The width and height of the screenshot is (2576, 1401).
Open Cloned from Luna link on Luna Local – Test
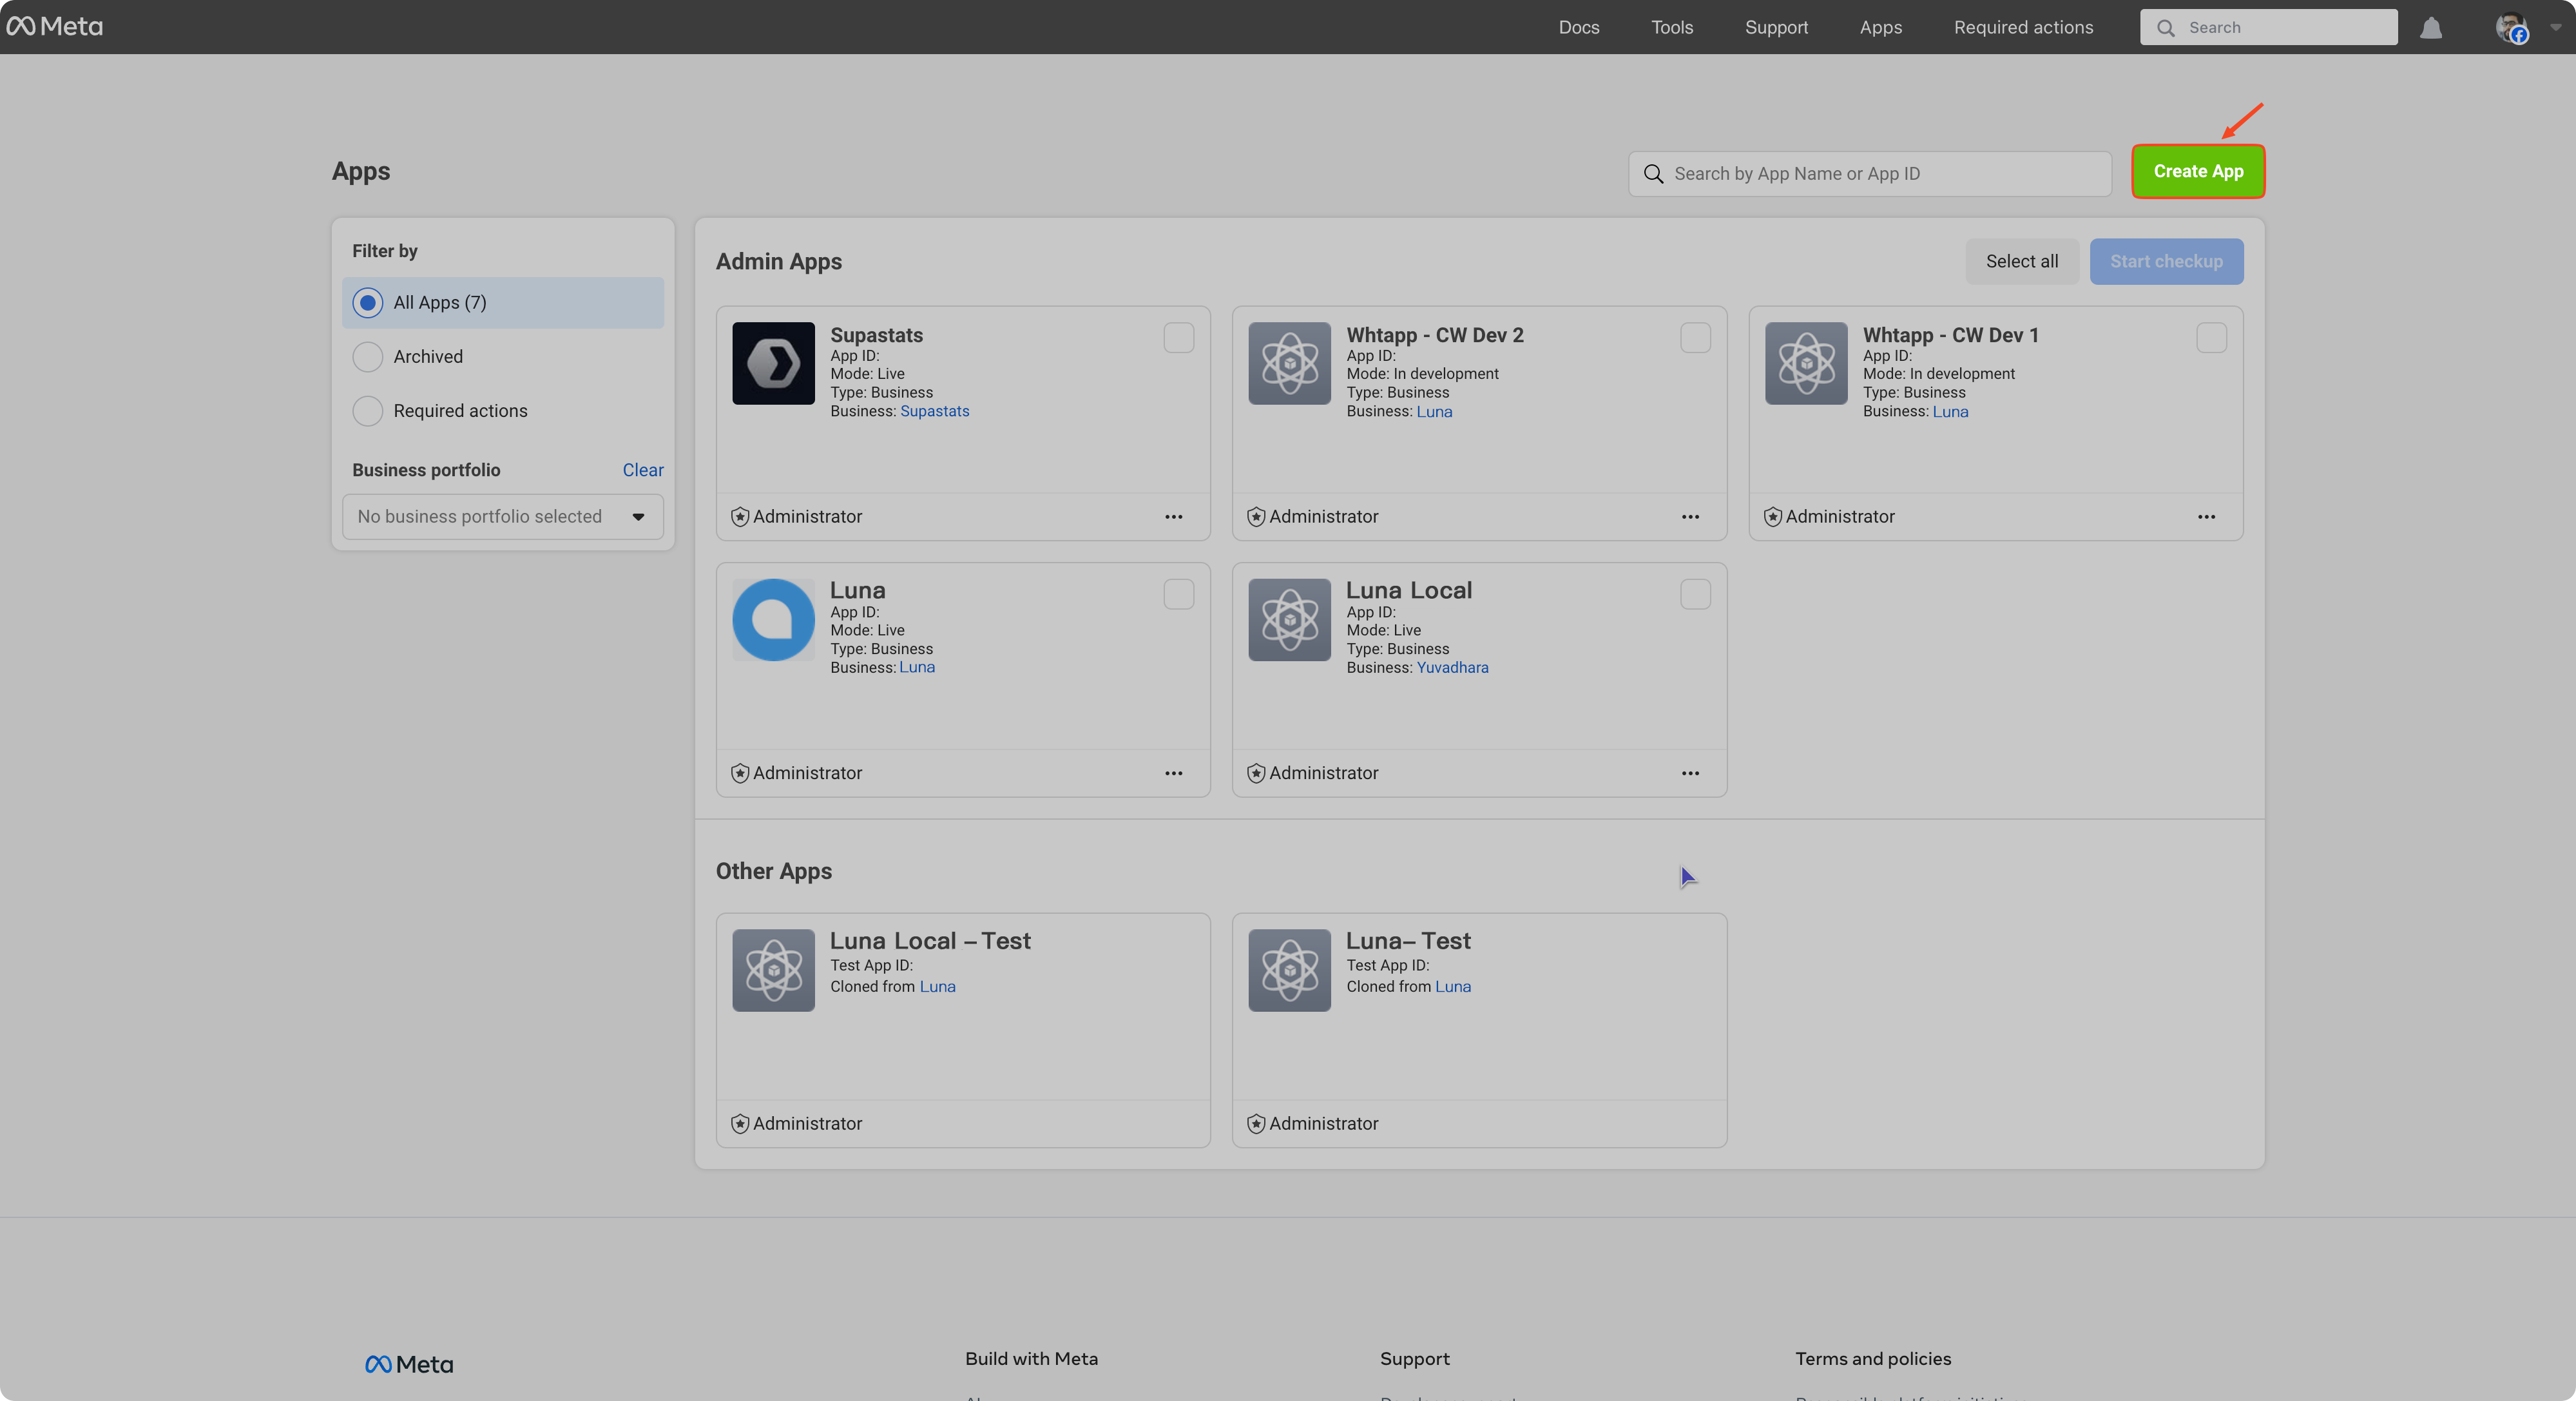(937, 987)
